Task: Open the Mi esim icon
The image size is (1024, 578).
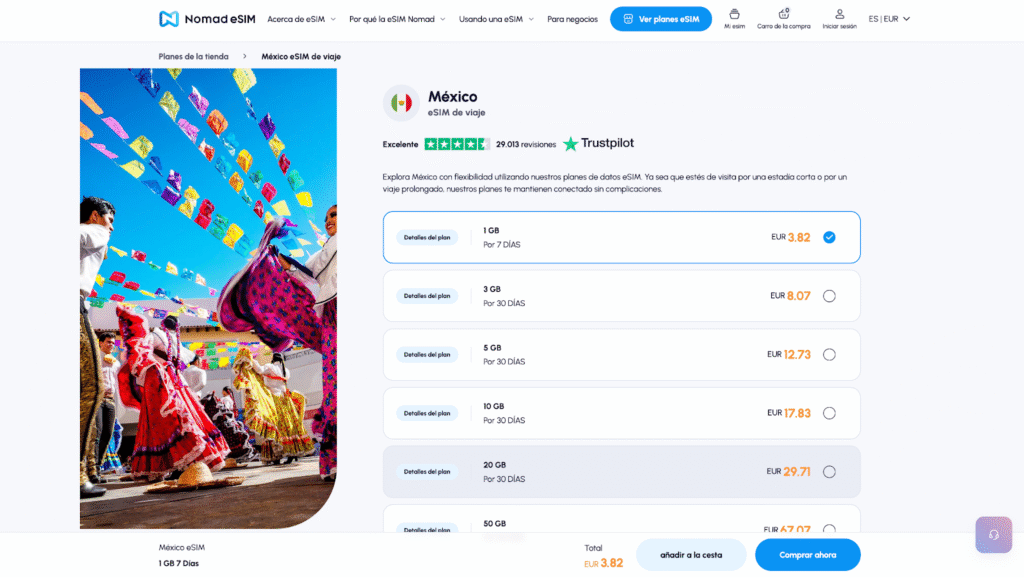Action: click(x=735, y=15)
